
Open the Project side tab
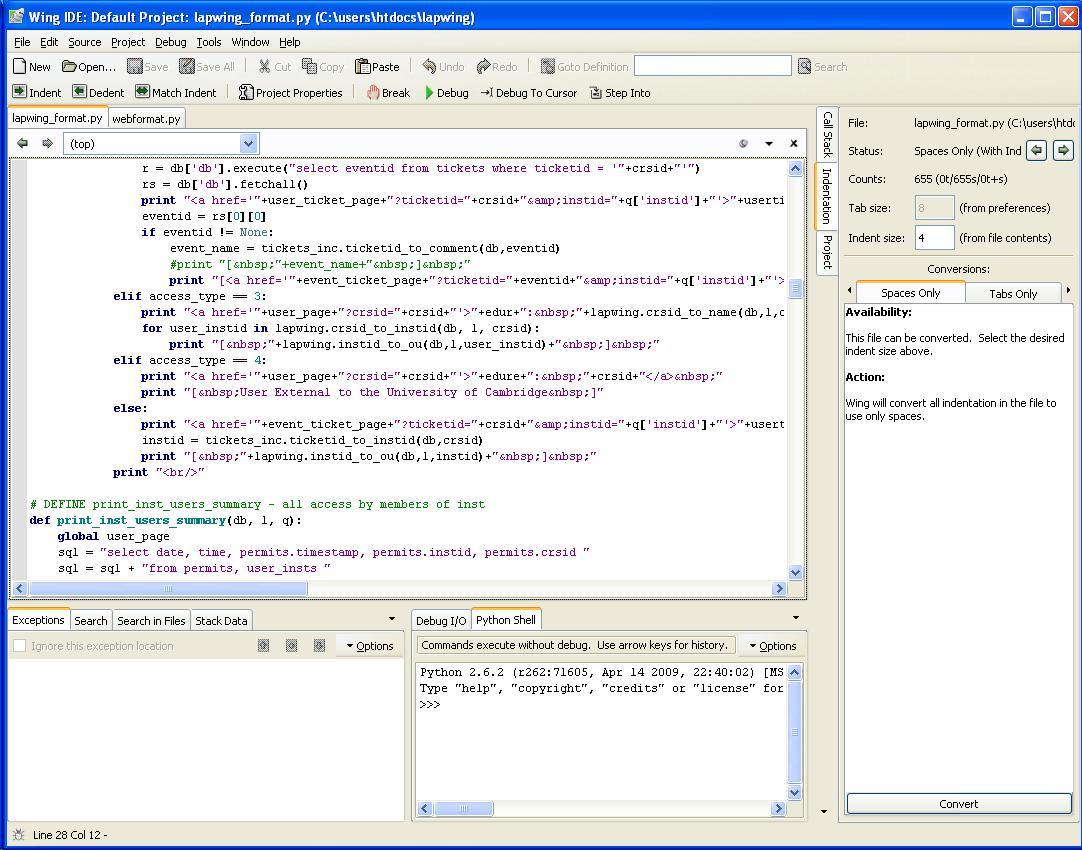click(827, 252)
